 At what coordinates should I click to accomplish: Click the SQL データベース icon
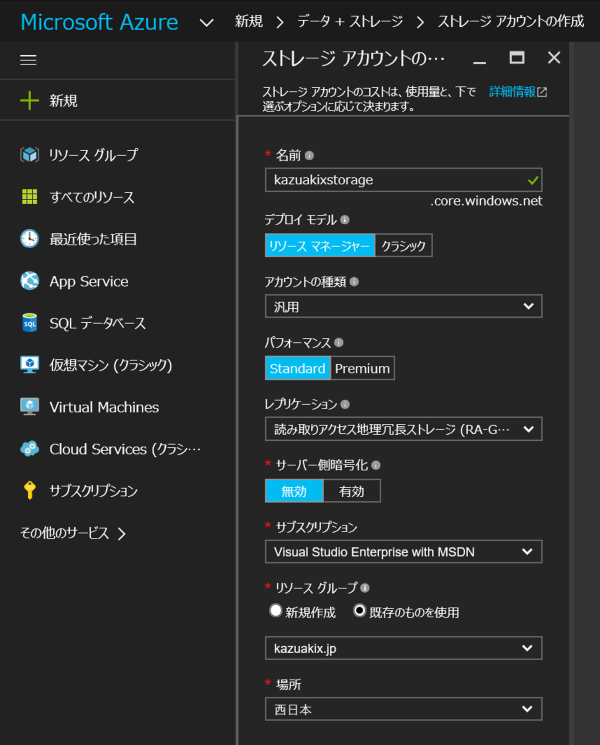pyautogui.click(x=29, y=323)
